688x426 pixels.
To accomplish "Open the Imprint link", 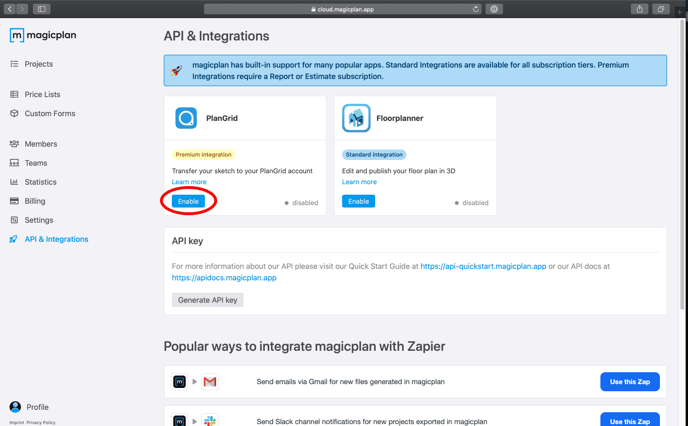I will (x=17, y=422).
